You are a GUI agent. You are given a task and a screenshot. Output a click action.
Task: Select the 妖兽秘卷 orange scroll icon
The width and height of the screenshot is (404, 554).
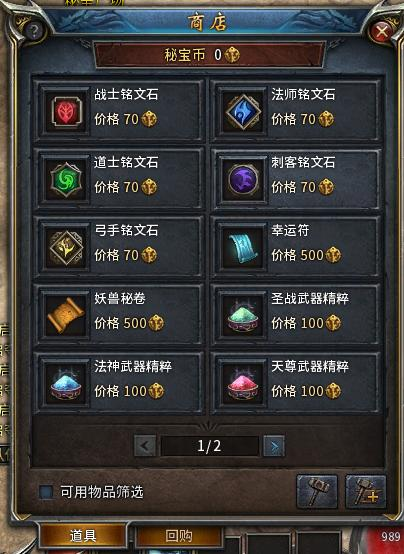(x=66, y=315)
